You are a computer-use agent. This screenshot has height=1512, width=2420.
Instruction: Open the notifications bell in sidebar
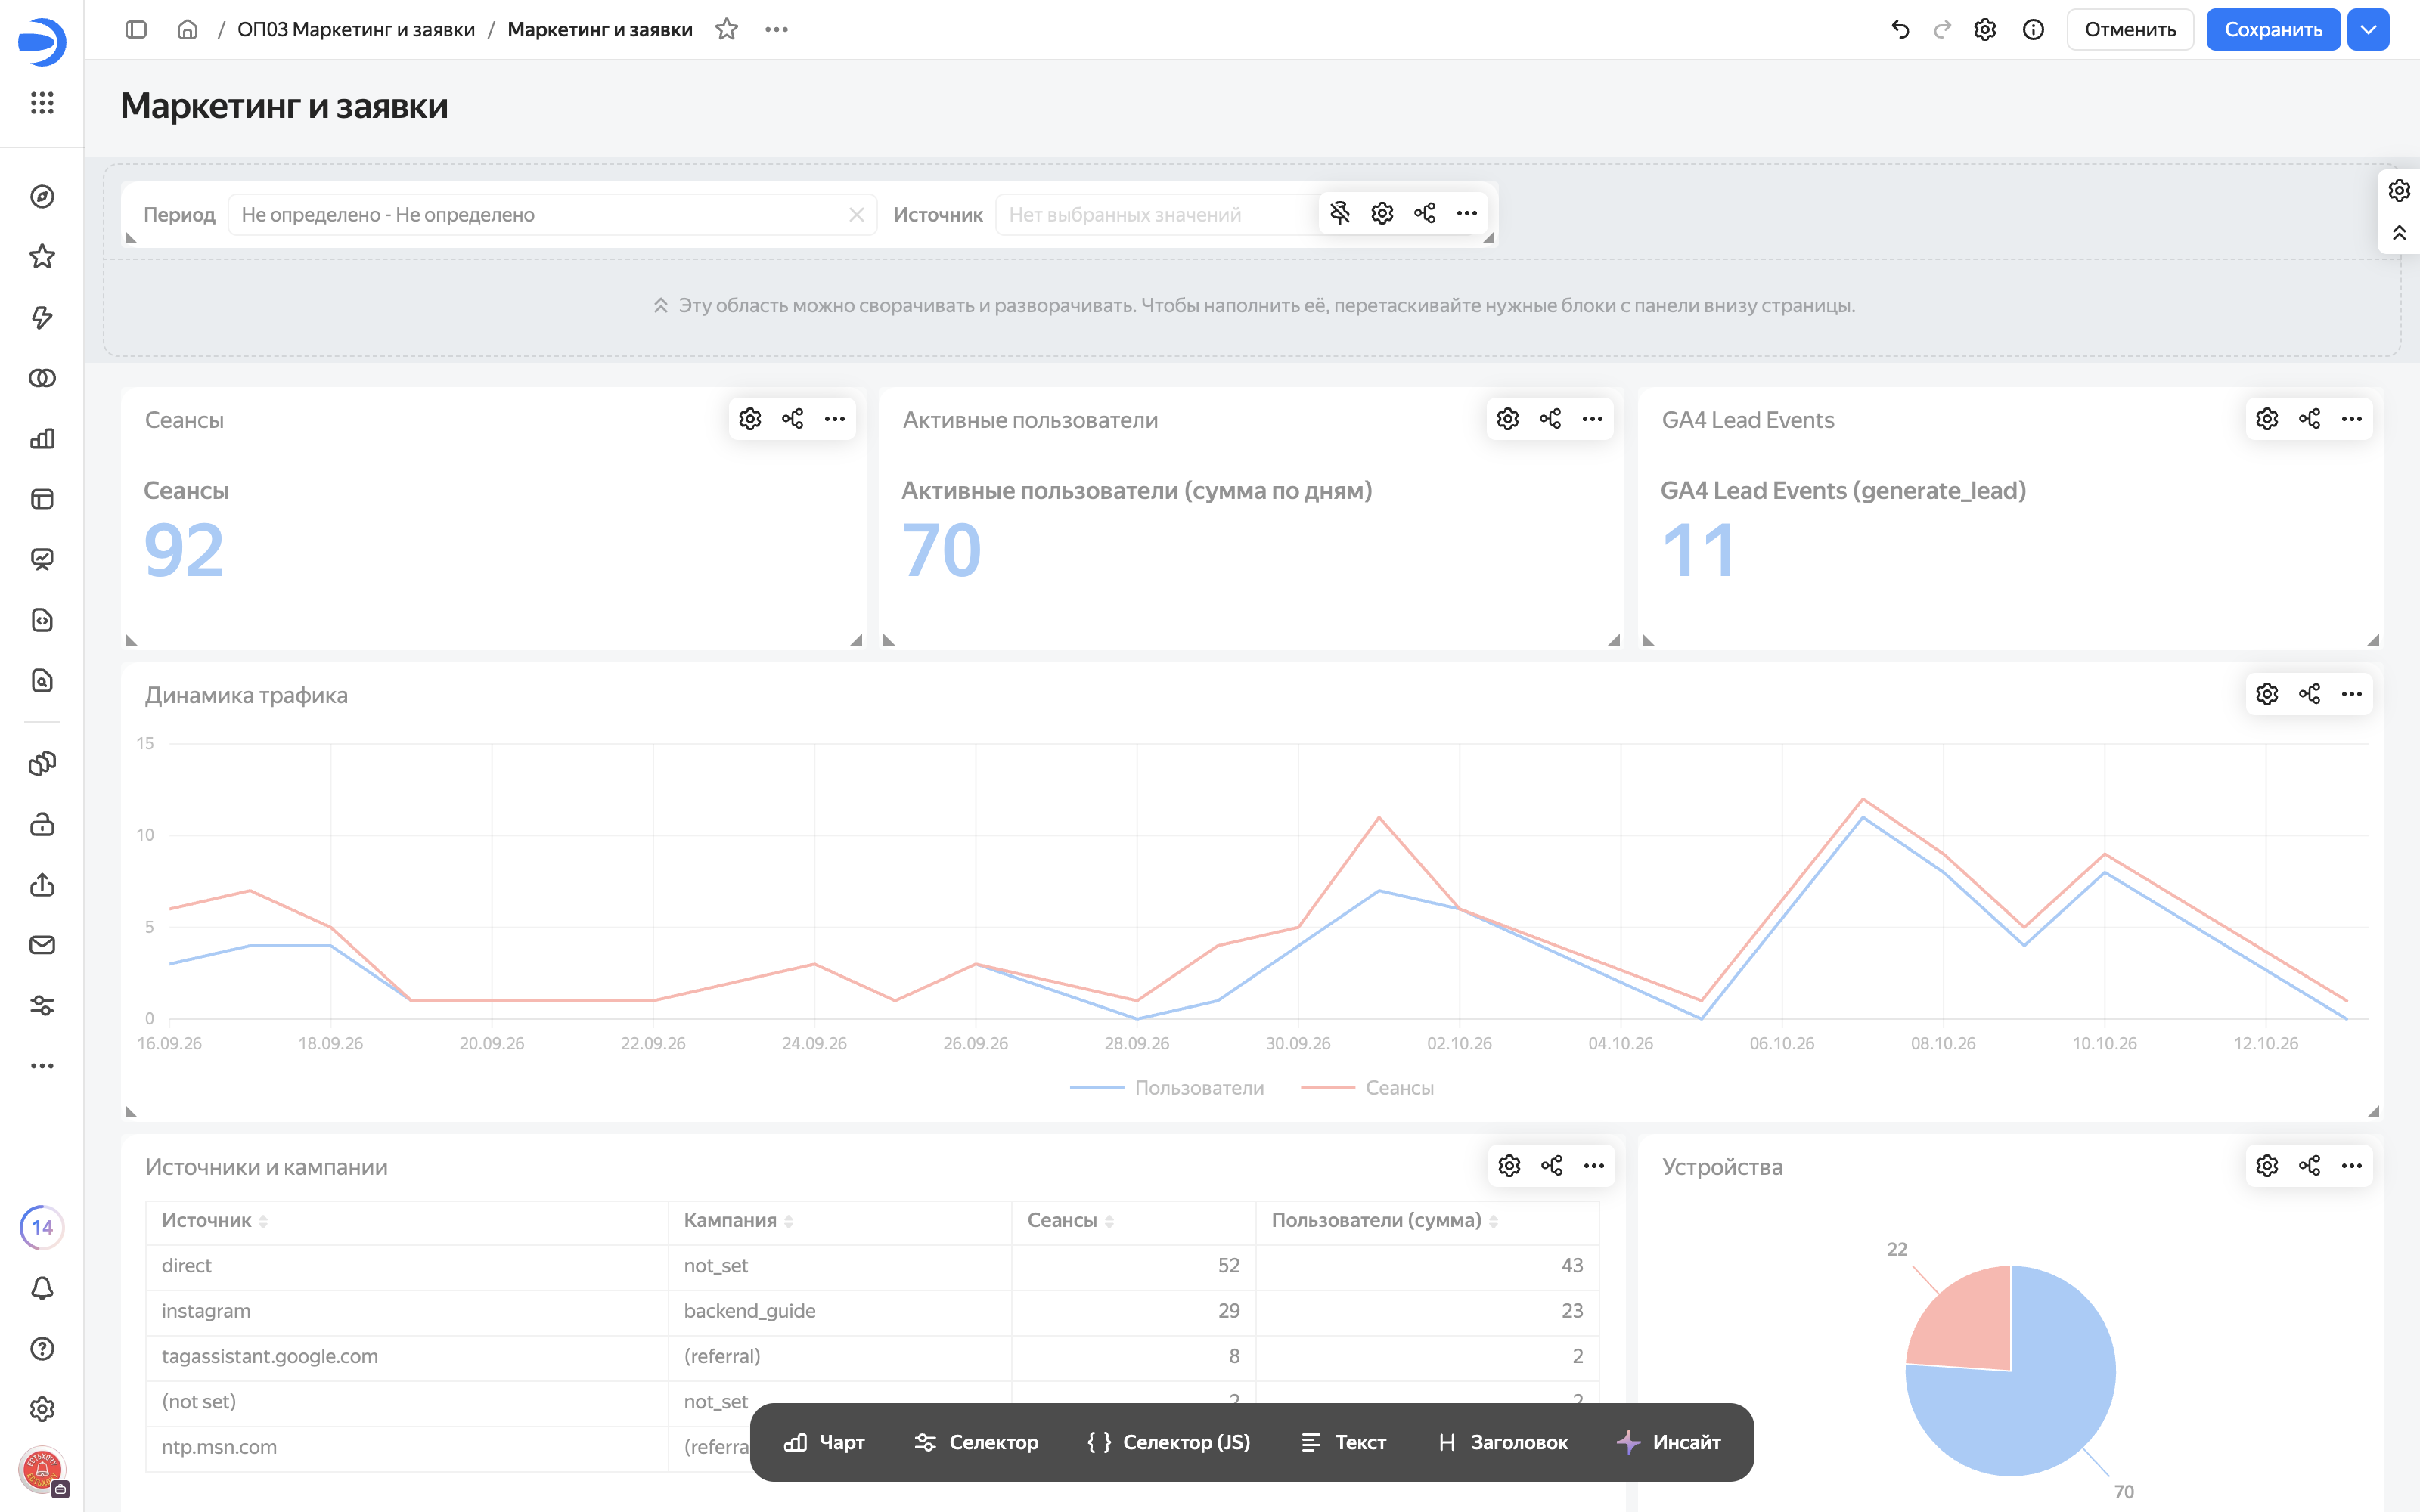coord(42,1288)
